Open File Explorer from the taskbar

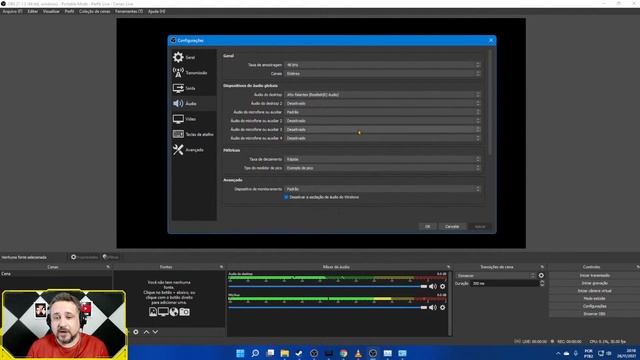(285, 353)
